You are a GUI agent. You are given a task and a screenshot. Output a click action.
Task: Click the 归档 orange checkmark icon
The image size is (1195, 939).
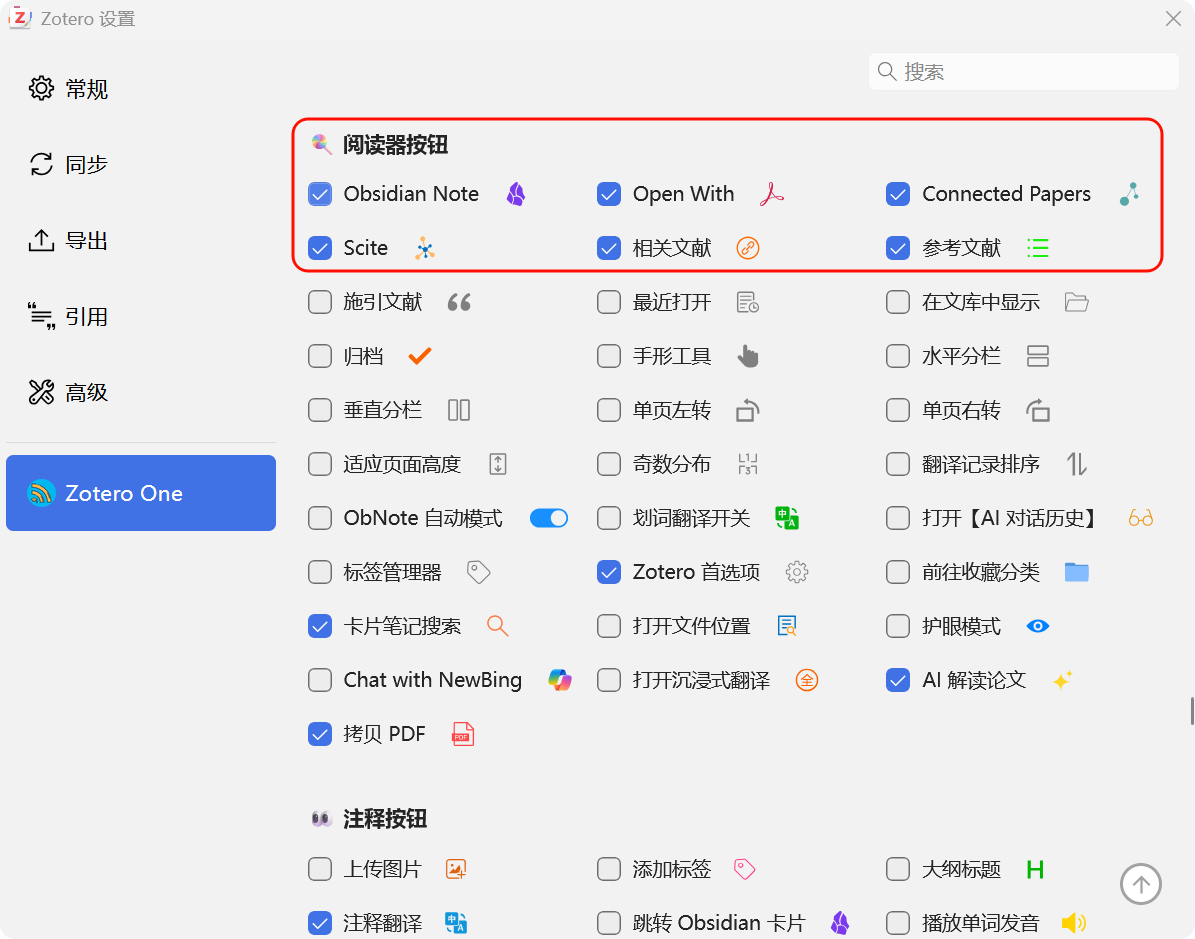[420, 356]
